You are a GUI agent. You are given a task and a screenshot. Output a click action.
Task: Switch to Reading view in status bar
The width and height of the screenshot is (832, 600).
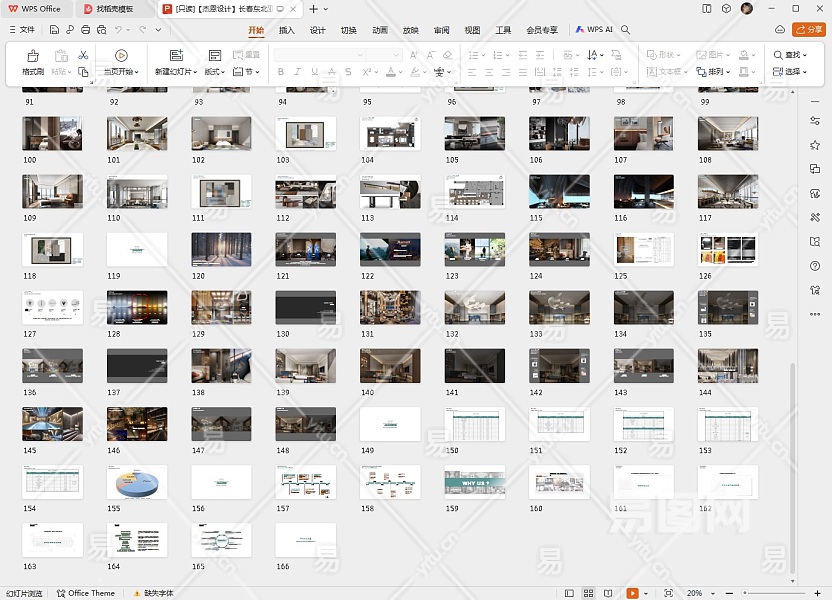coord(609,593)
